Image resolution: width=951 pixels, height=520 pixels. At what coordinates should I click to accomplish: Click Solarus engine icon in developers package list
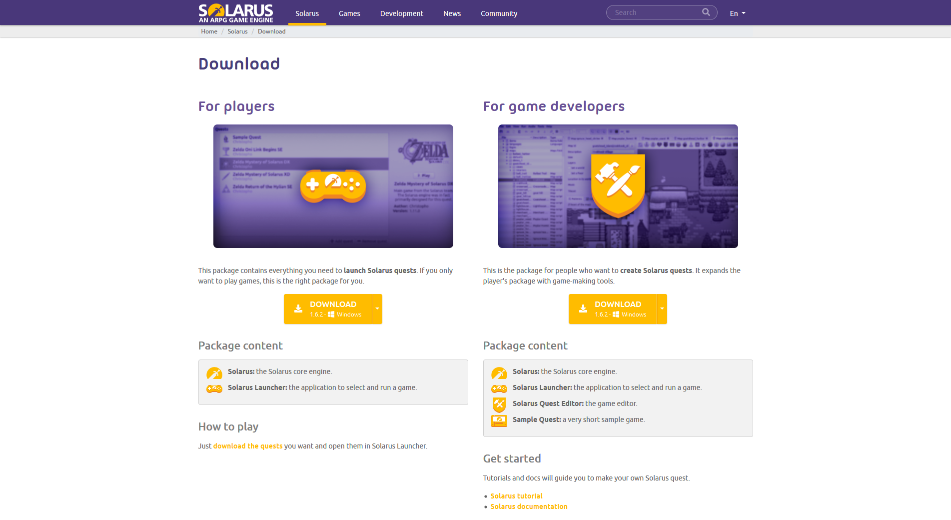pos(499,373)
